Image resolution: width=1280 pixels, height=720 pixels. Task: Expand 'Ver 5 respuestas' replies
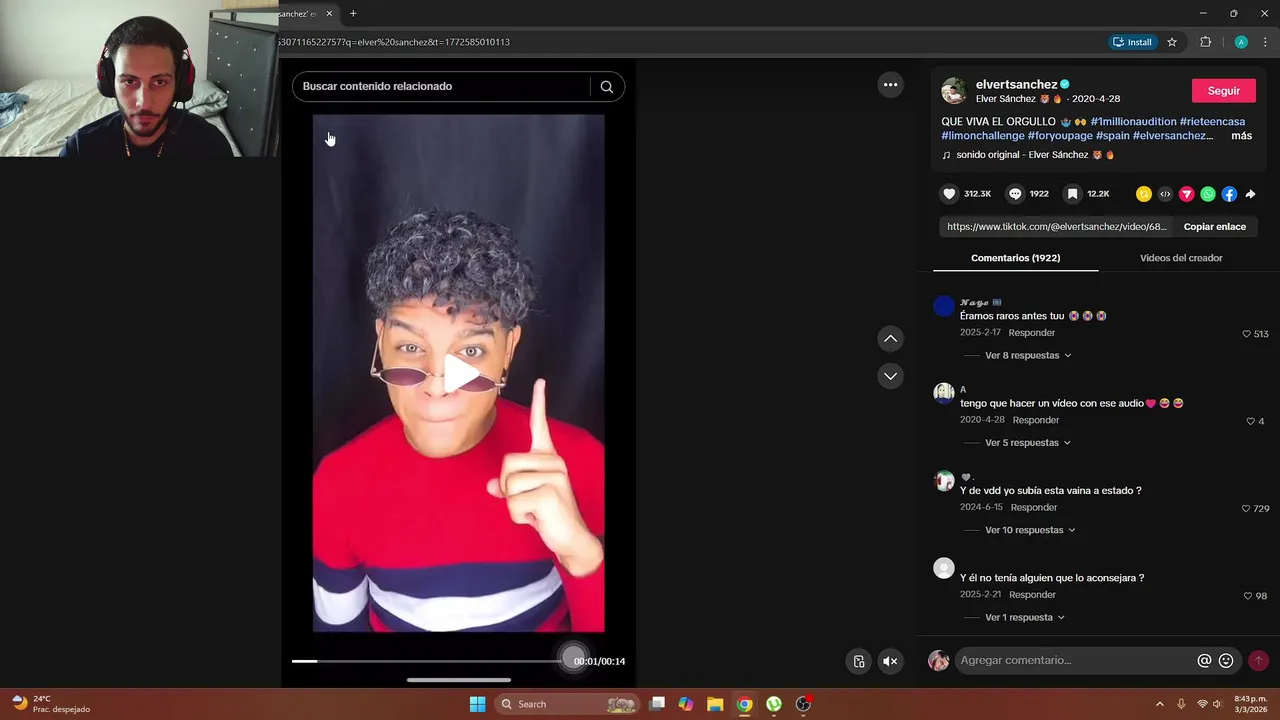1028,443
